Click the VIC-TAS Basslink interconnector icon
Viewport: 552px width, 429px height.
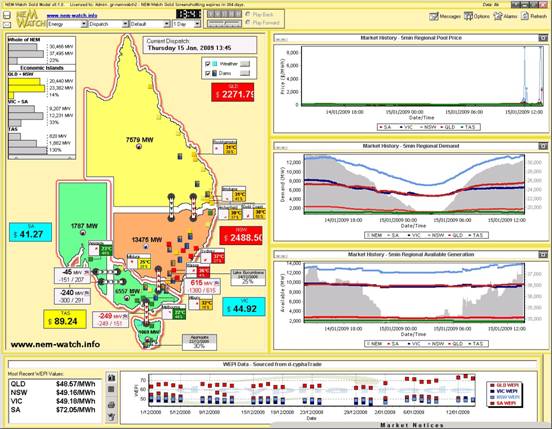[x=146, y=313]
